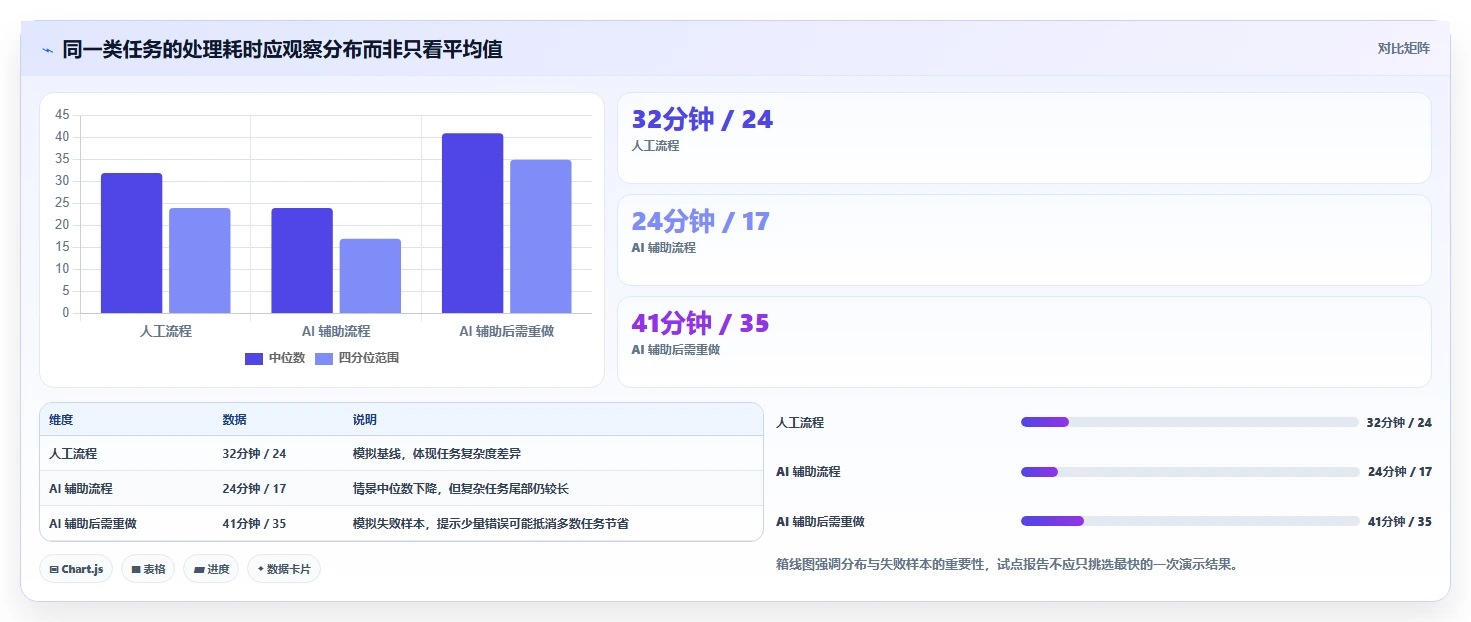Select the AI 辅助后需重做 cell in the table
This screenshot has width=1471, height=622.
pyautogui.click(x=93, y=524)
